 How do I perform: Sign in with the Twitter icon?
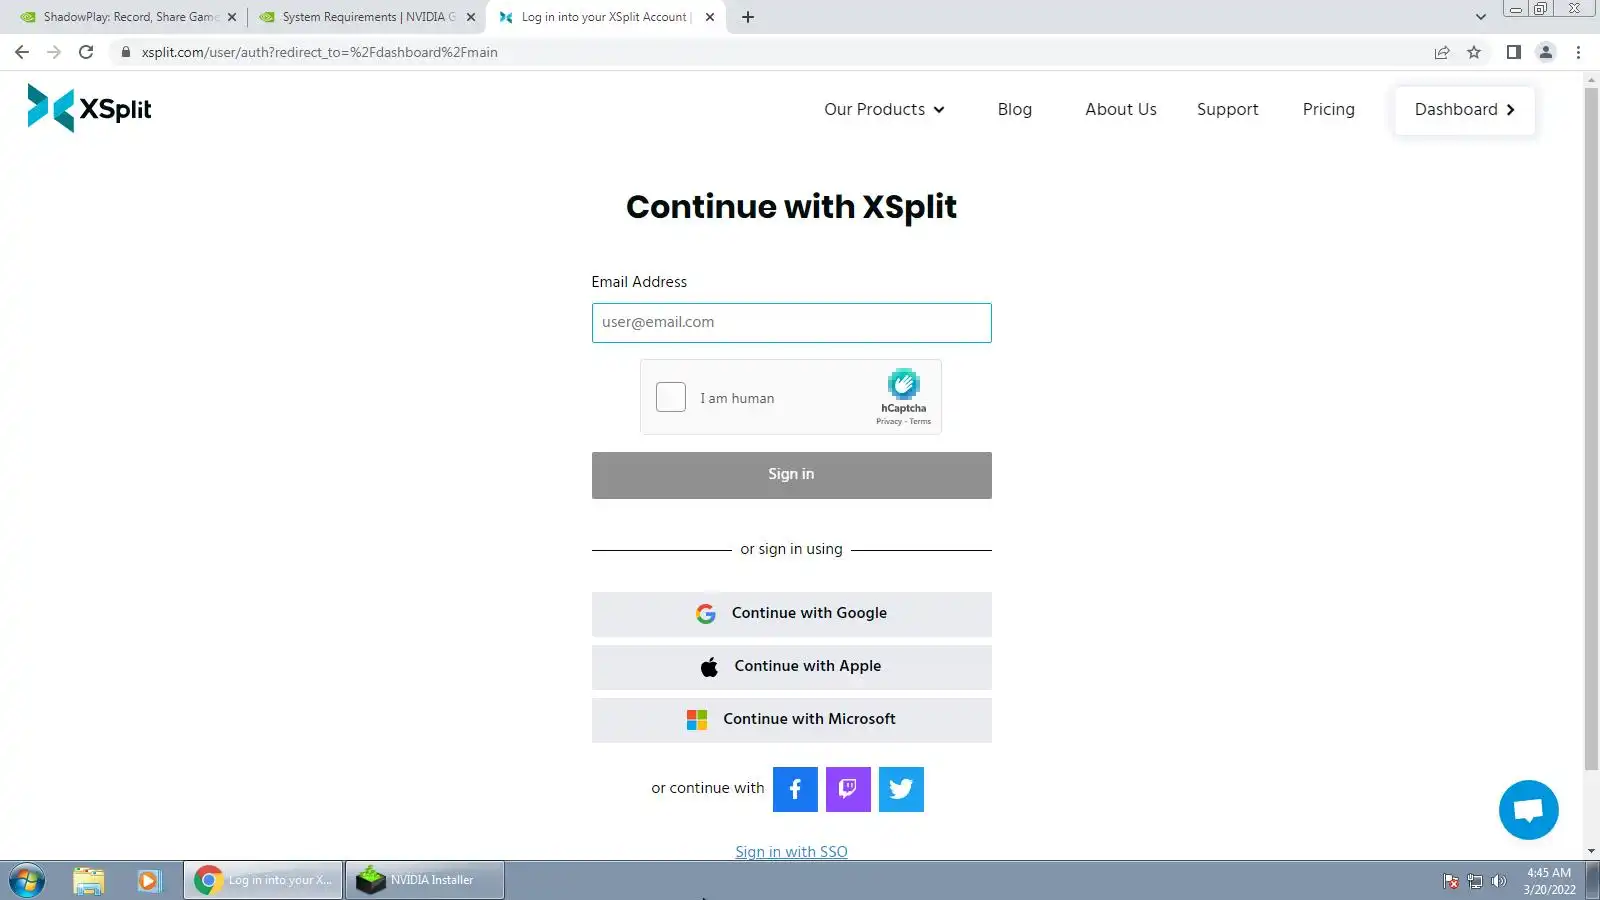coord(901,789)
